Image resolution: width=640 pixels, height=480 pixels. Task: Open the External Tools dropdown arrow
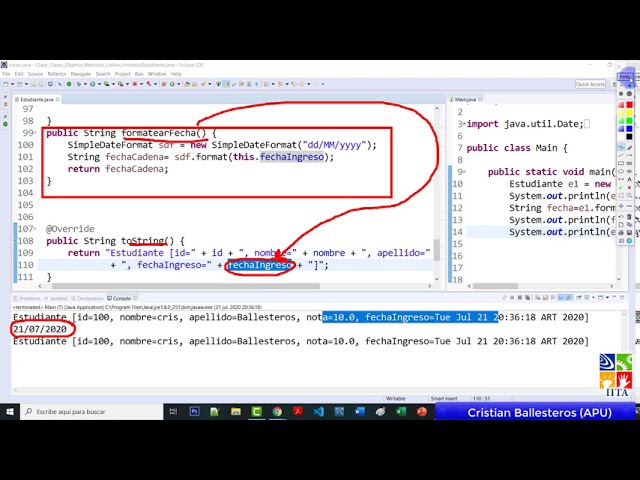click(127, 84)
